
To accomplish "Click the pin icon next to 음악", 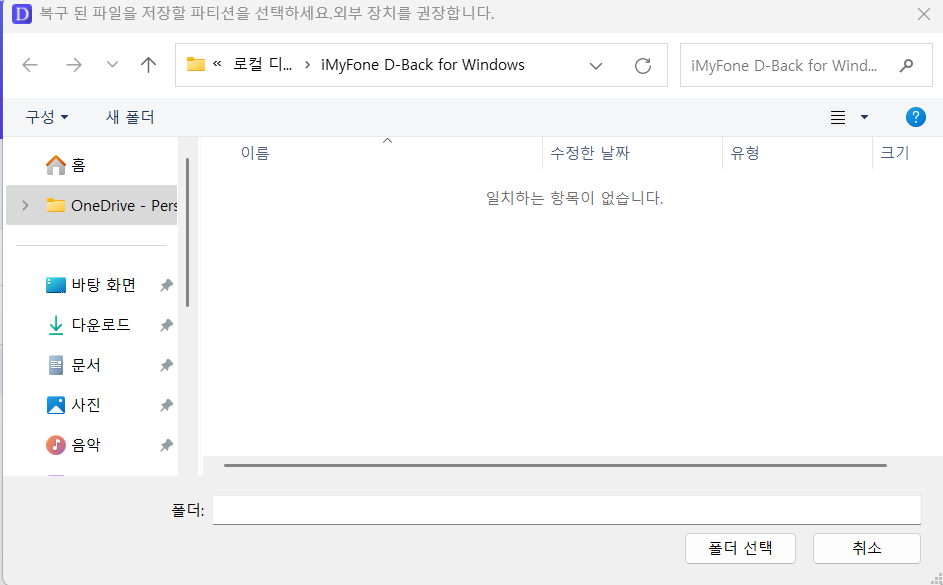I will click(166, 446).
